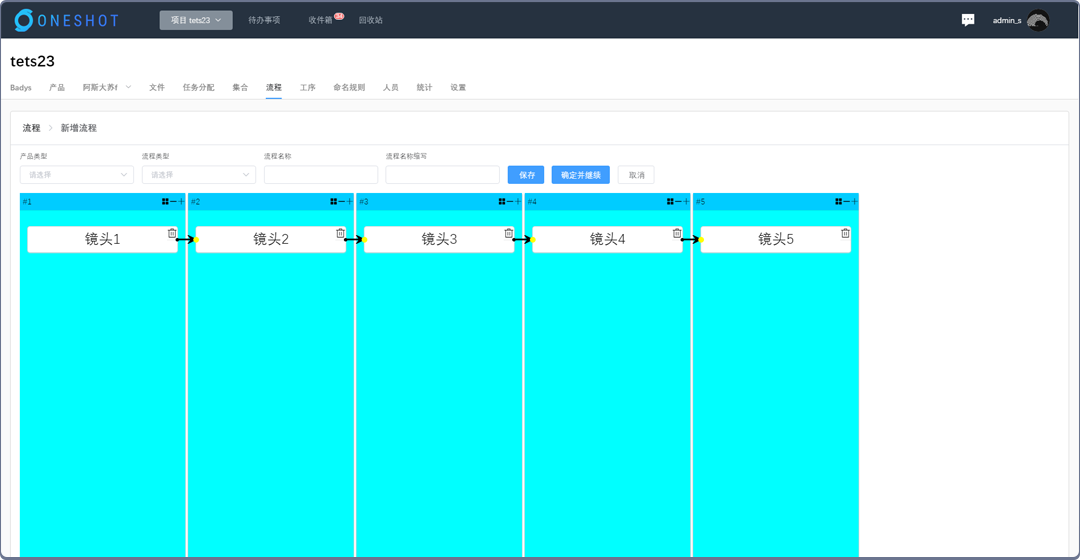Click the 保存 button
Screen dimensions: 1080x560
pyautogui.click(x=526, y=175)
